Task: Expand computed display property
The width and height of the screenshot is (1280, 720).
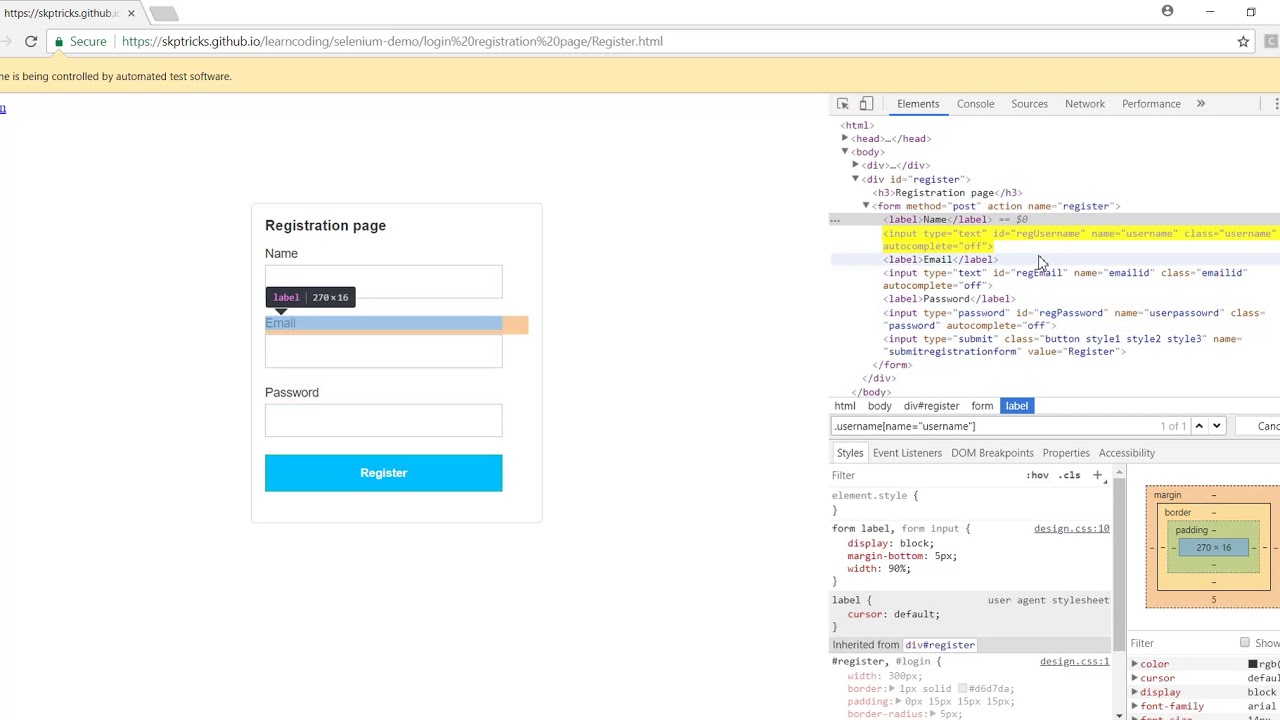Action: coord(1135,692)
